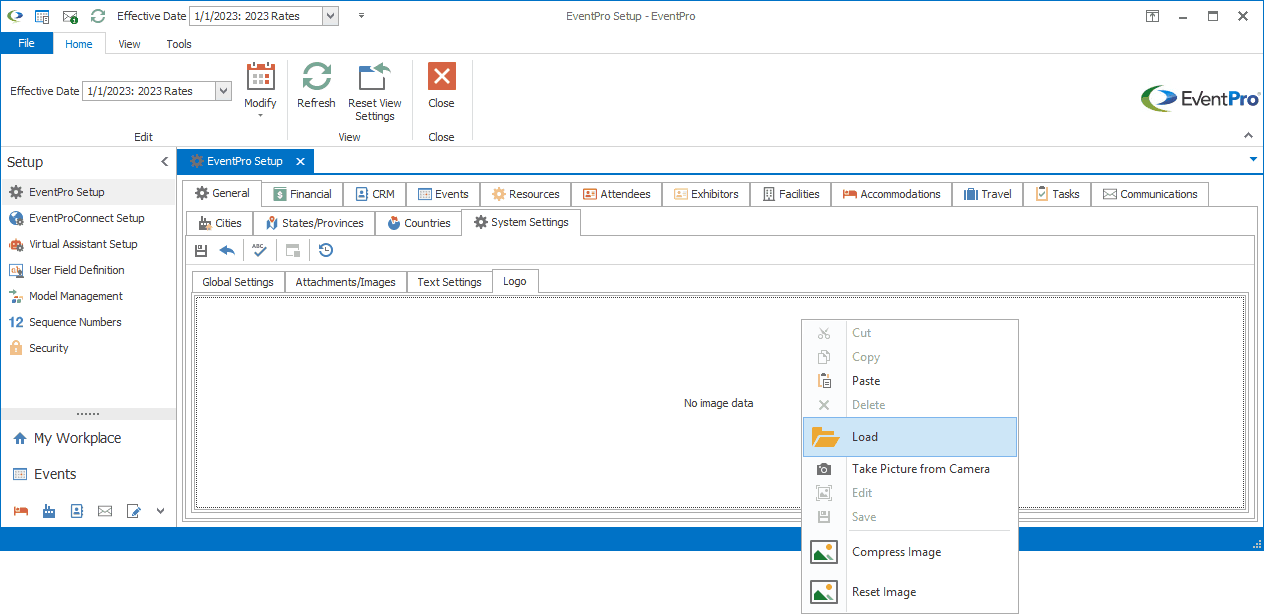Open the document tab list dropdown arrow
Image resolution: width=1264 pixels, height=614 pixels.
pyautogui.click(x=1254, y=159)
